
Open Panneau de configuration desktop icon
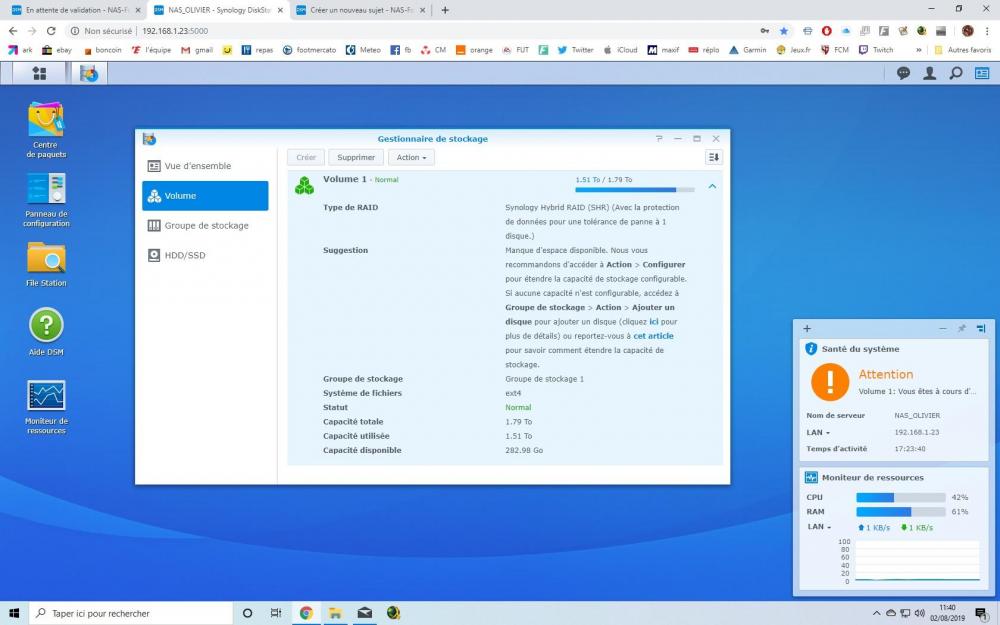click(46, 190)
